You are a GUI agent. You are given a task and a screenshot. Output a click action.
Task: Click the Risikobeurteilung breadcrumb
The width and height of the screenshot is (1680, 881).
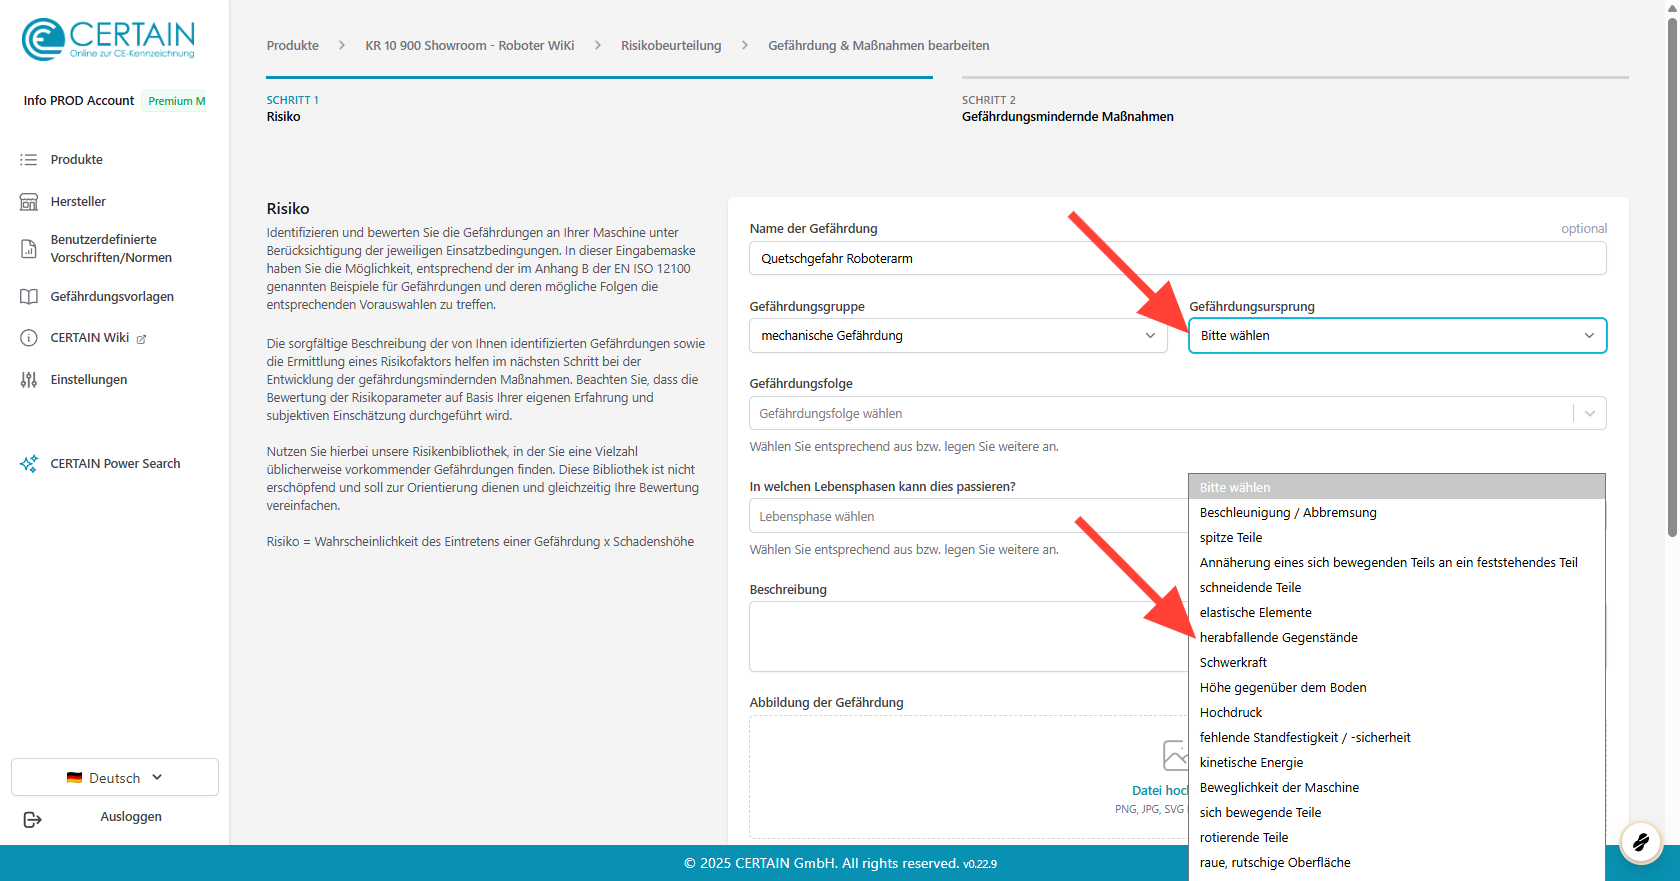[x=671, y=46]
